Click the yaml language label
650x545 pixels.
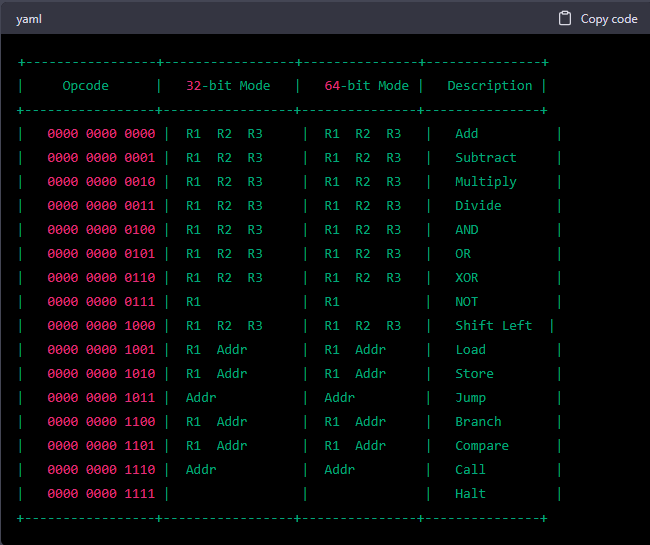(29, 19)
